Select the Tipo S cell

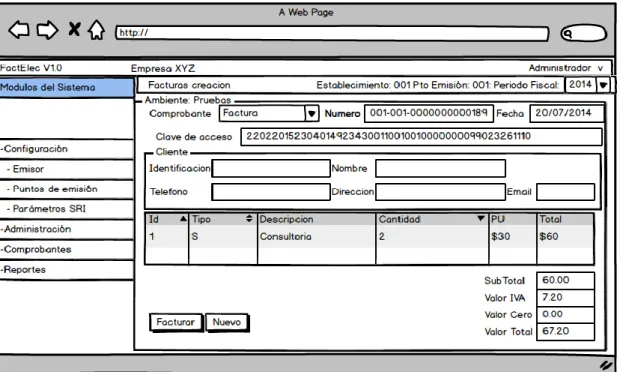[223, 237]
